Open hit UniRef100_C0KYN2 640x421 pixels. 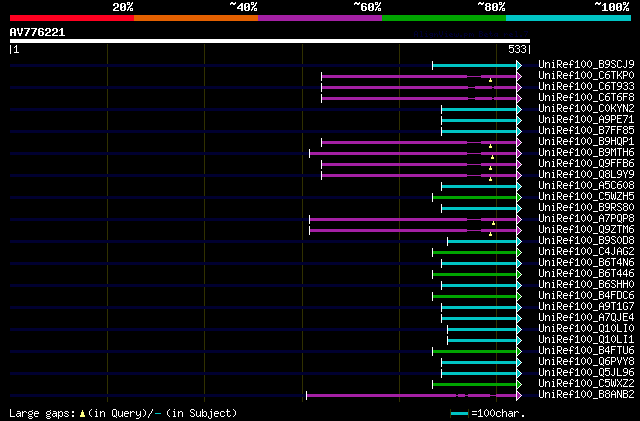coord(586,108)
